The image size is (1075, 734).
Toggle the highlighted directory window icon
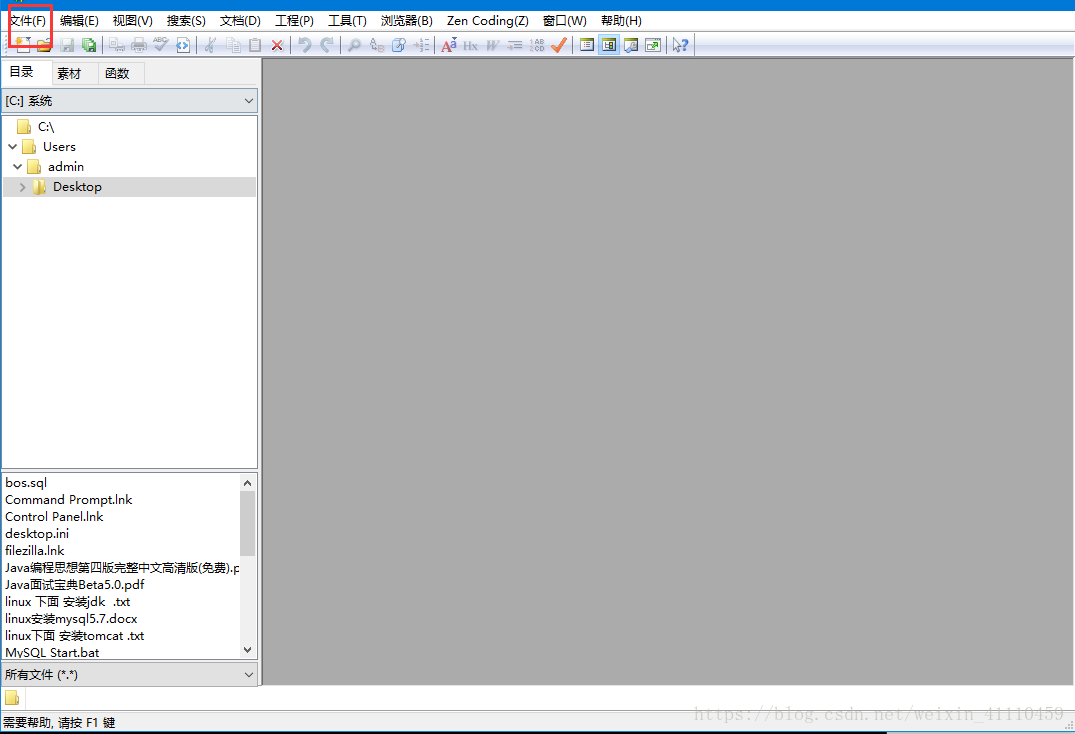tap(609, 45)
